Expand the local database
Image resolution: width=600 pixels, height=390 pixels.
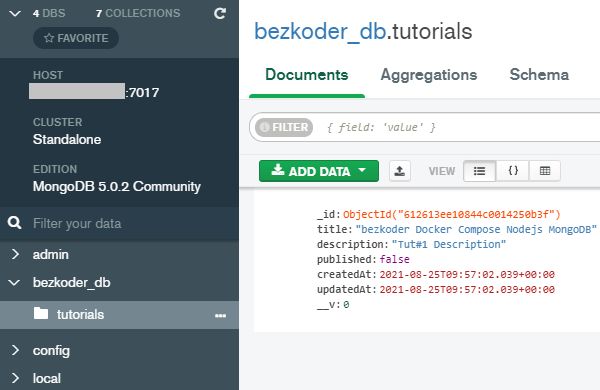point(15,378)
